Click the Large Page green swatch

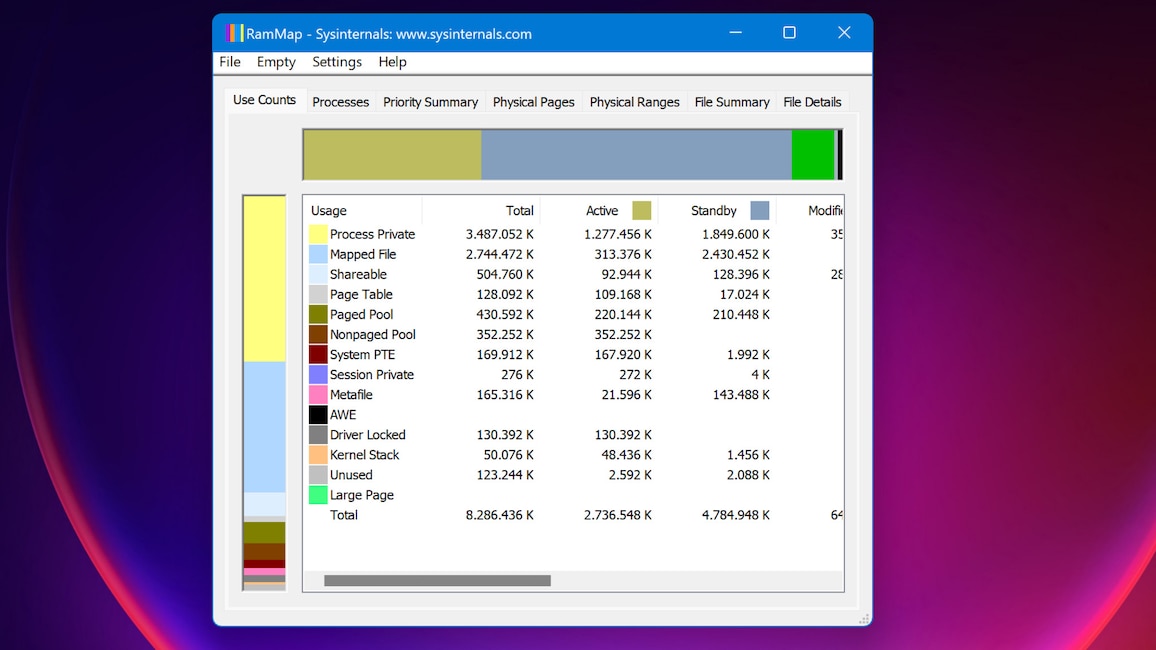click(x=318, y=495)
